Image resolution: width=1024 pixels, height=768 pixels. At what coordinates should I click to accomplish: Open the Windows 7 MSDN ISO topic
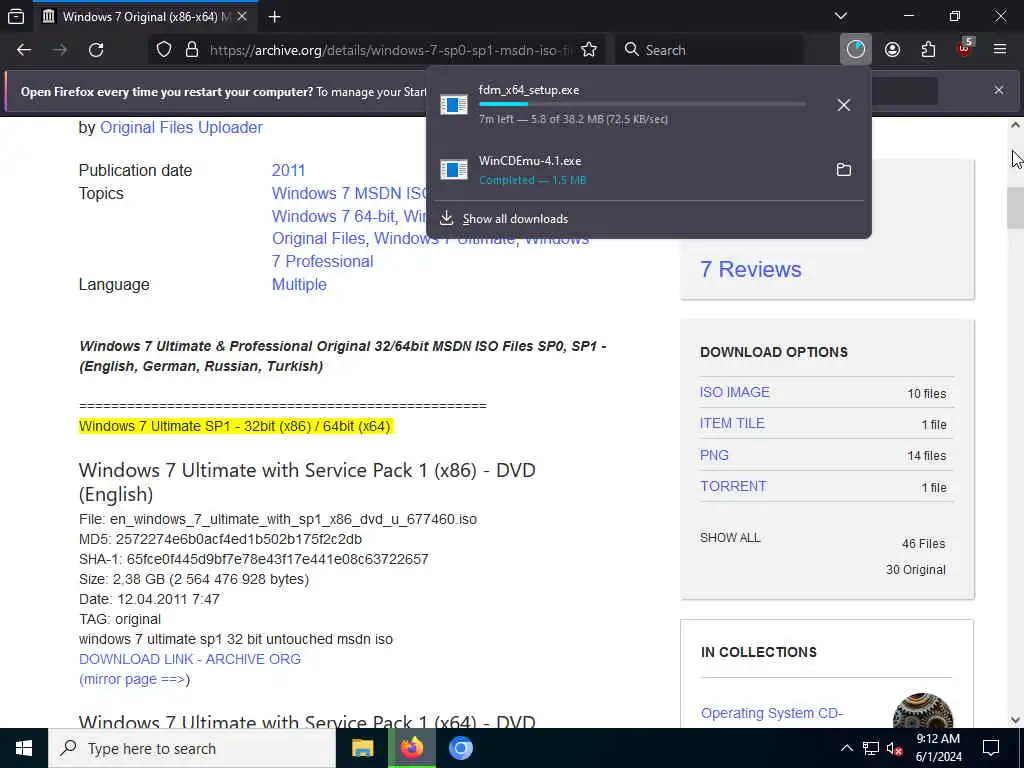click(349, 193)
